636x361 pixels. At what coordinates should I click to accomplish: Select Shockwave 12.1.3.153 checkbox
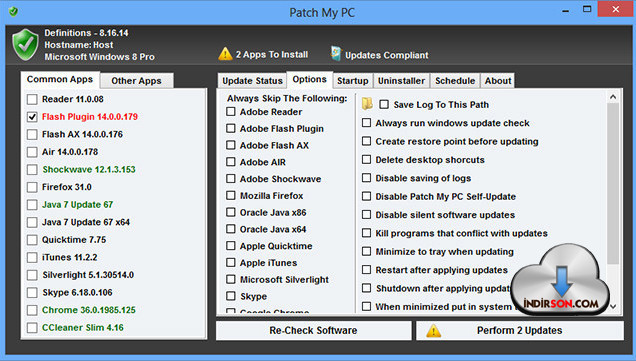tap(32, 170)
